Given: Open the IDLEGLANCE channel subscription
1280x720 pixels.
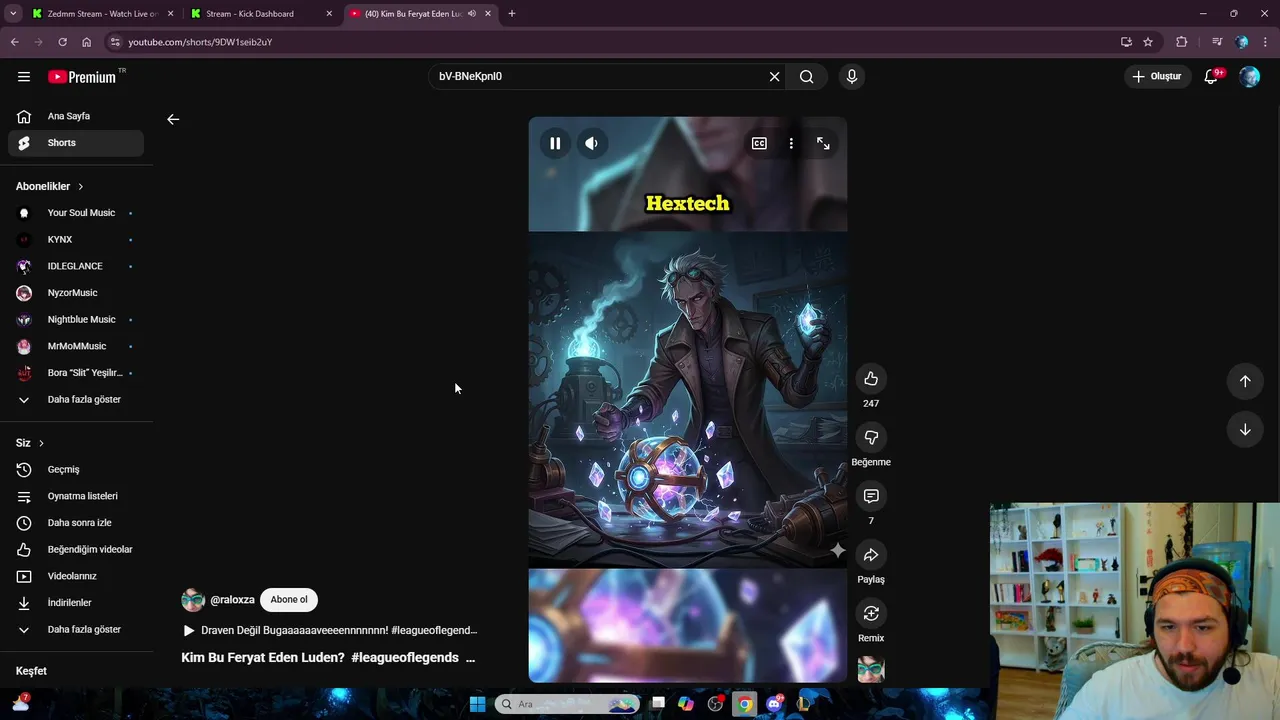Looking at the screenshot, I should pos(76,266).
